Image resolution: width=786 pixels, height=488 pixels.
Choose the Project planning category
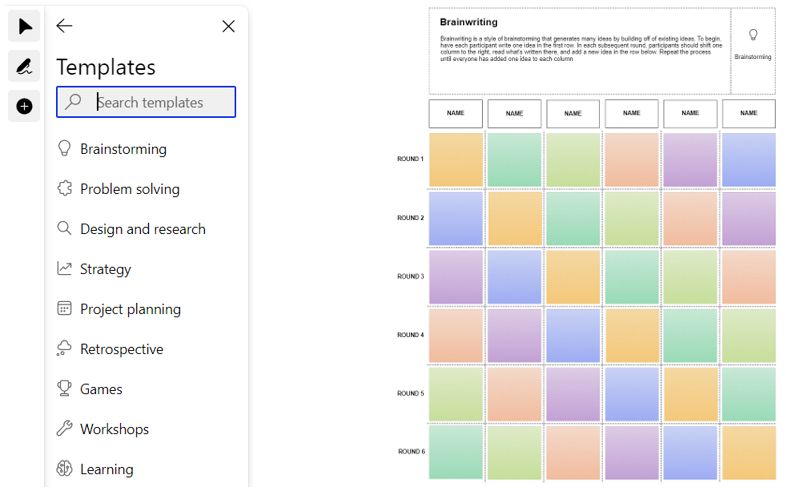tap(130, 309)
